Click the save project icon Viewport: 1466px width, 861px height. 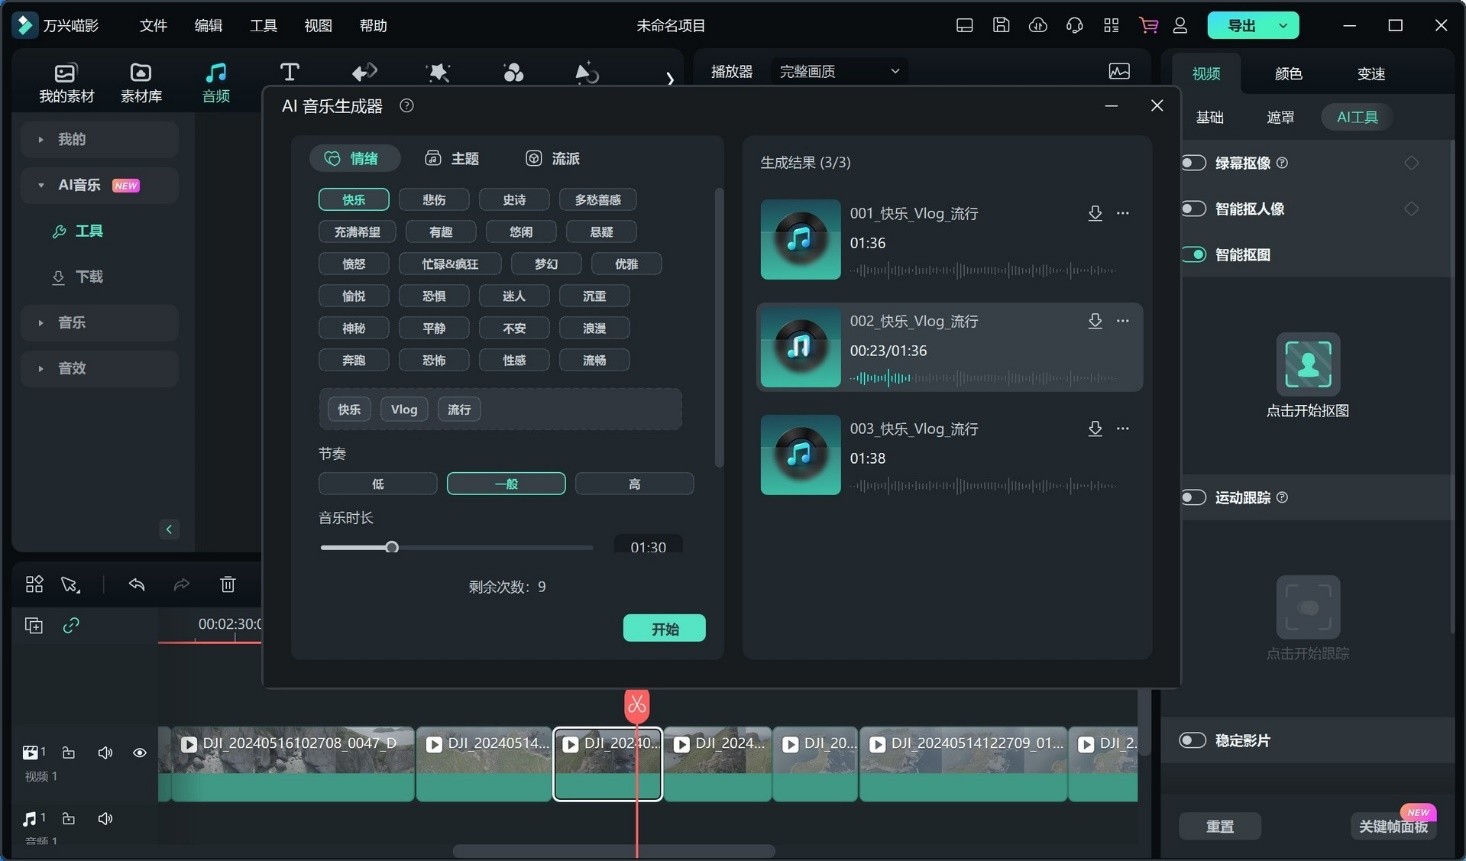pos(1001,25)
